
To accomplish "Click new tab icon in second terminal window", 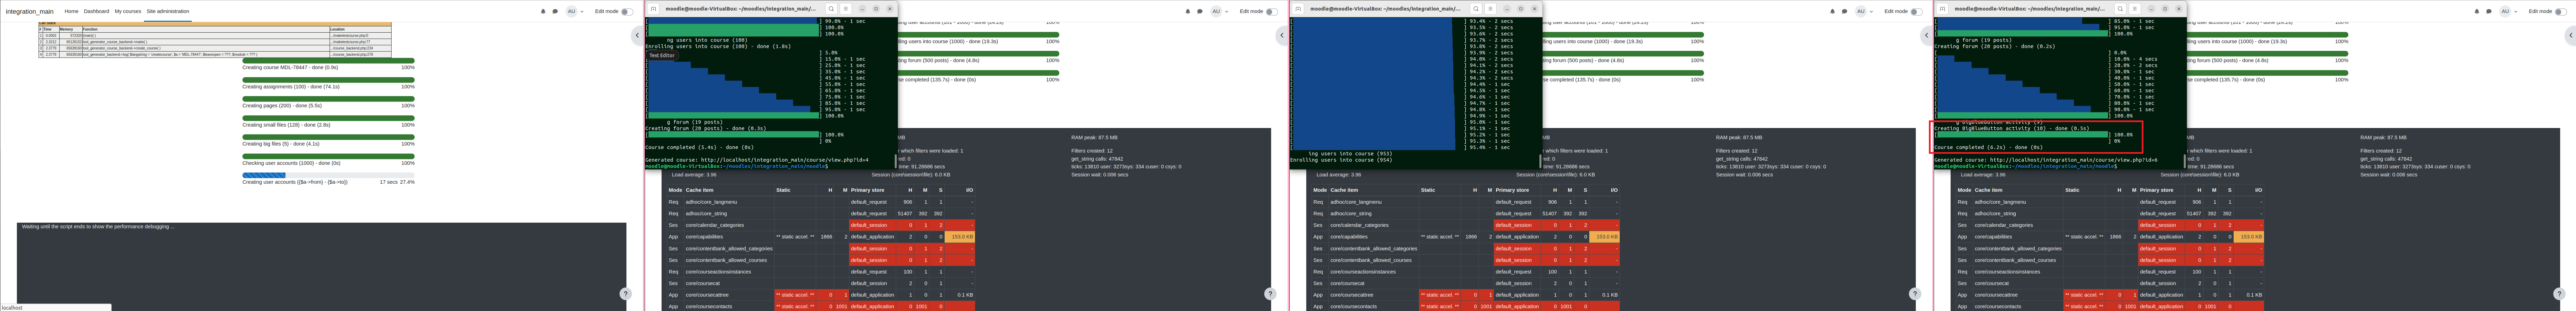I will click(x=653, y=9).
